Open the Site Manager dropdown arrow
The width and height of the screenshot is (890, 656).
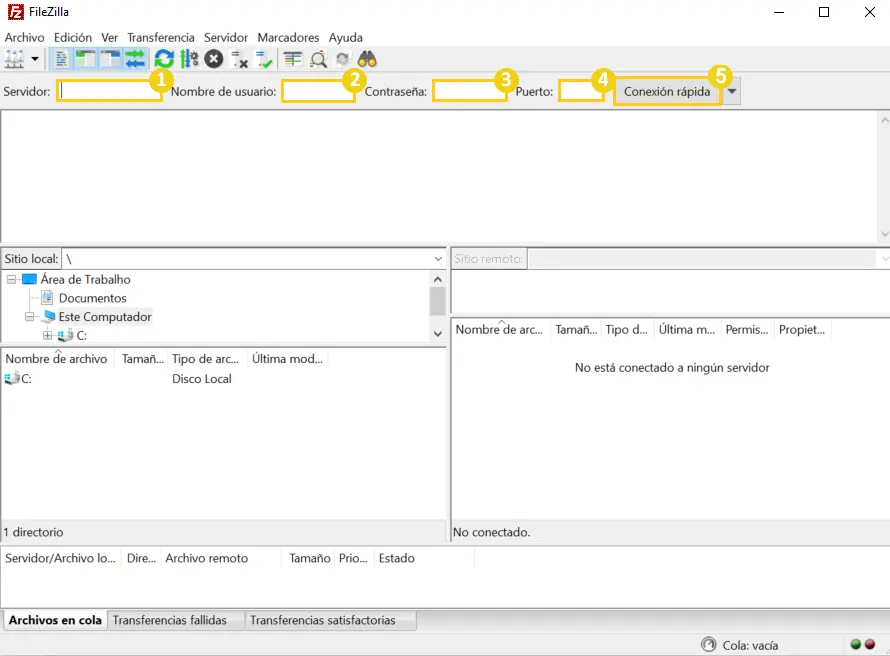click(35, 59)
